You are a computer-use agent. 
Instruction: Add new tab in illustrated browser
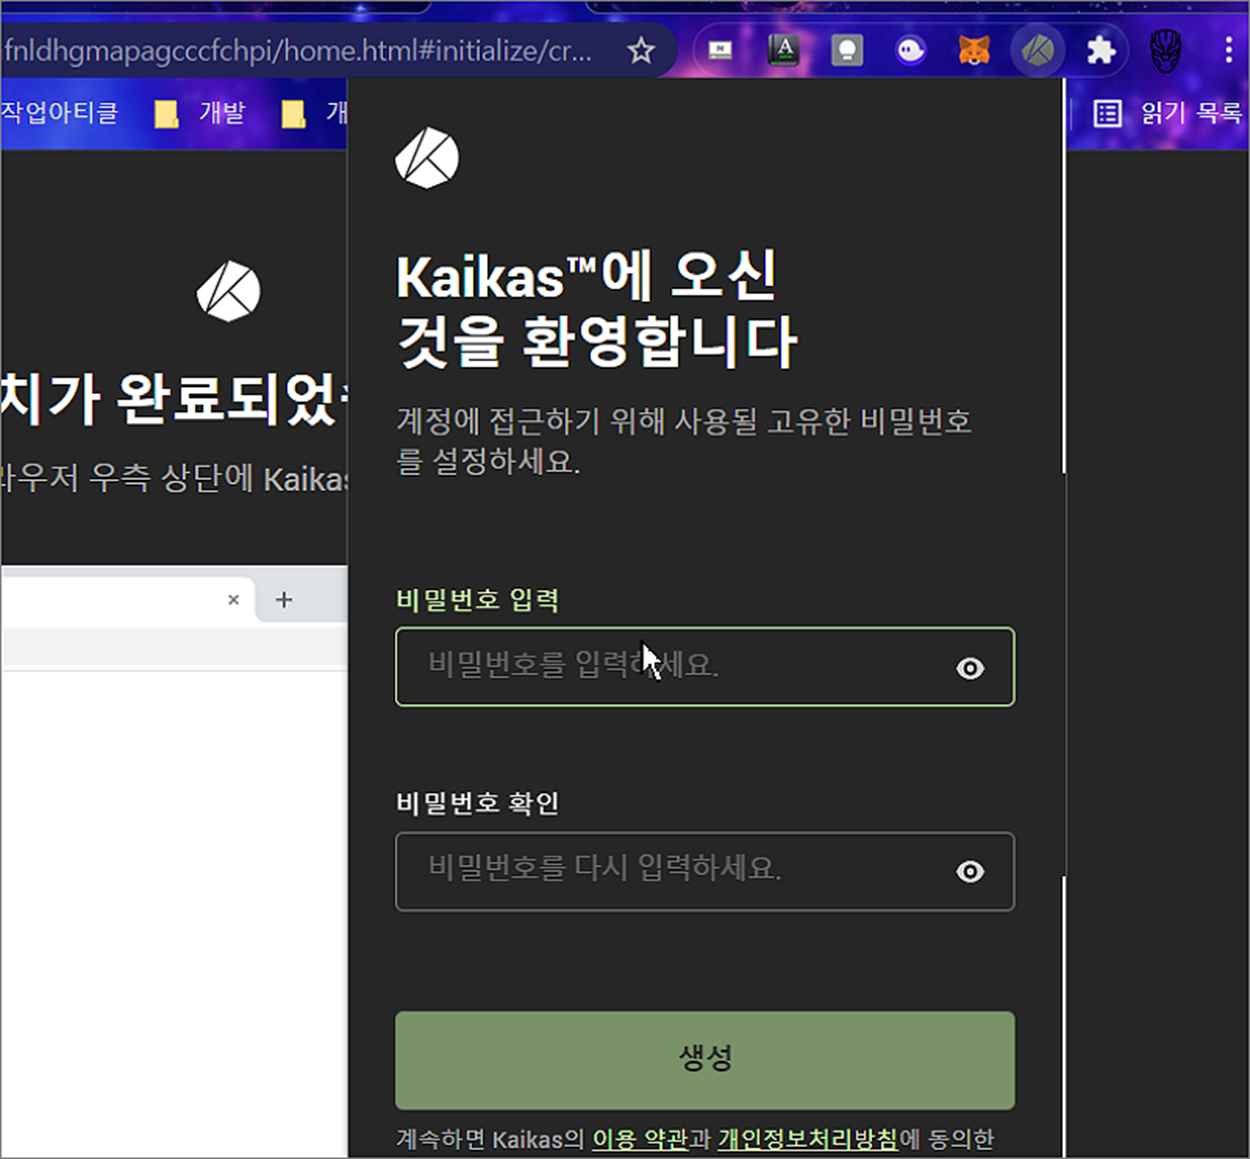[x=284, y=599]
